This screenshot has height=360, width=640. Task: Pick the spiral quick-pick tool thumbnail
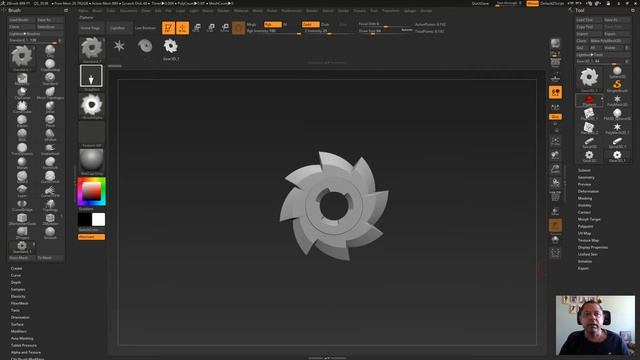coord(145,46)
